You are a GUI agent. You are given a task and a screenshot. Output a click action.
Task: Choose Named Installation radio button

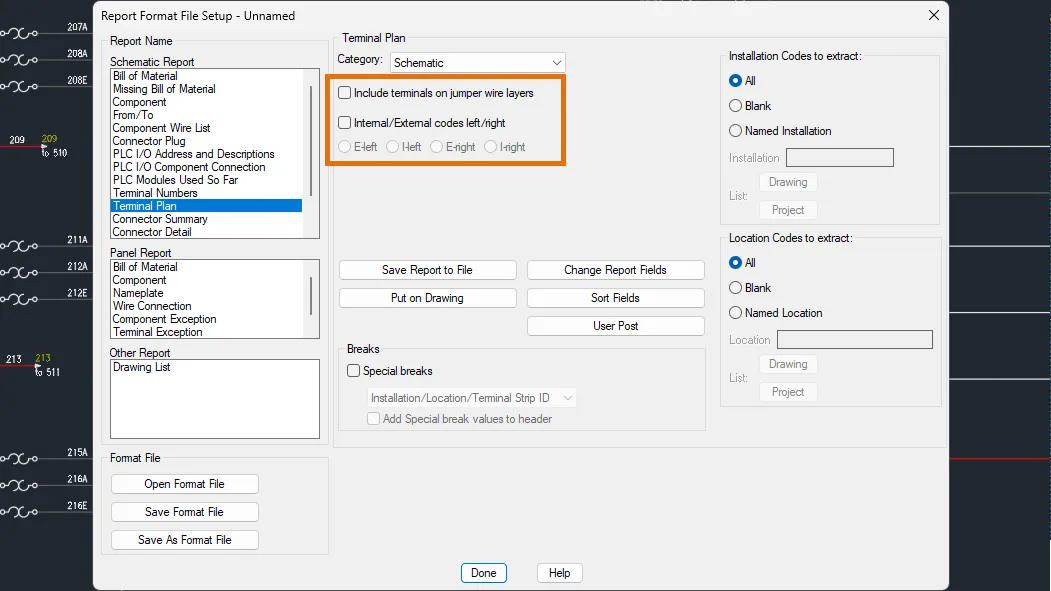click(x=736, y=131)
